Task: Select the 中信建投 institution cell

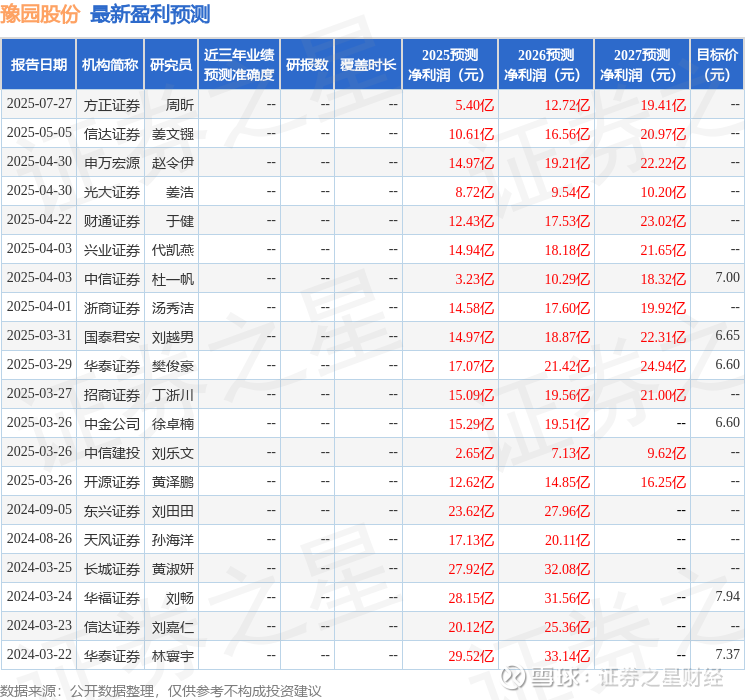Action: [112, 453]
